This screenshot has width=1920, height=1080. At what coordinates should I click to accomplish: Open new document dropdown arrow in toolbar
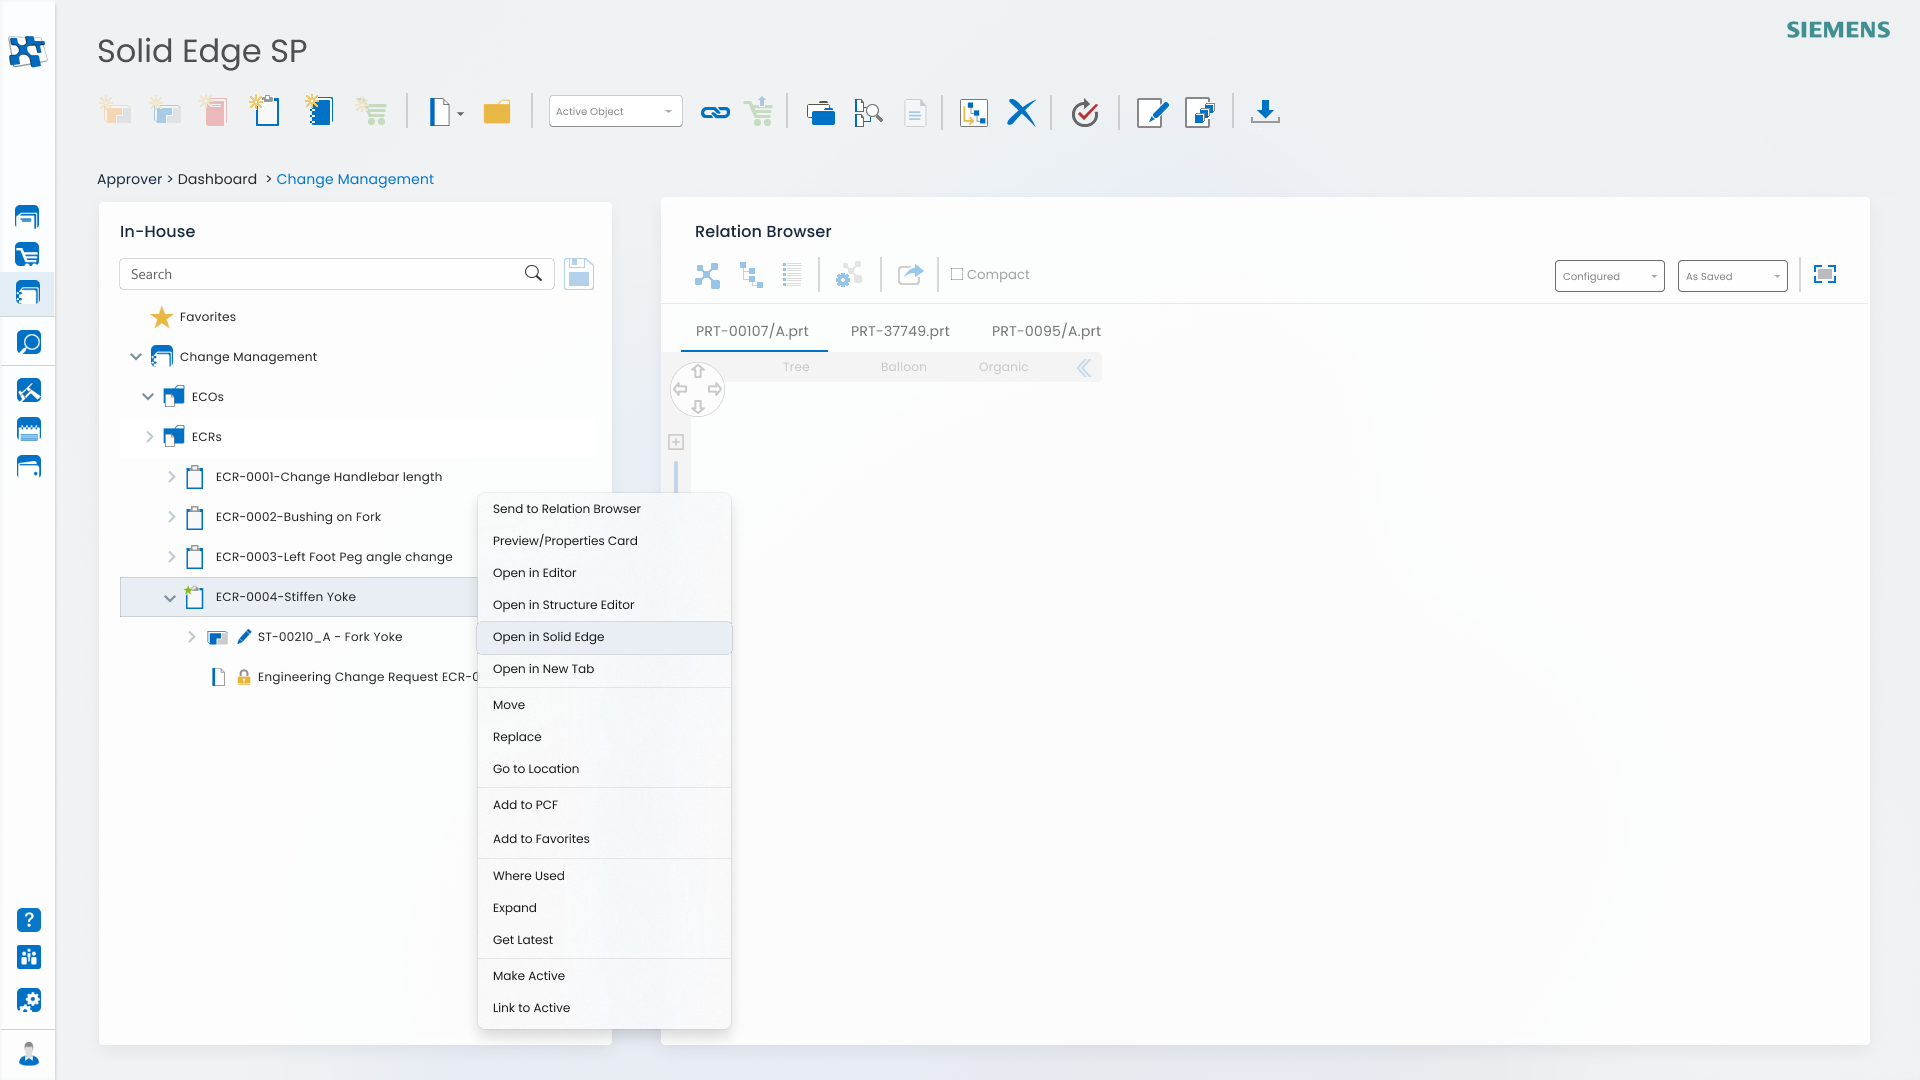point(460,114)
